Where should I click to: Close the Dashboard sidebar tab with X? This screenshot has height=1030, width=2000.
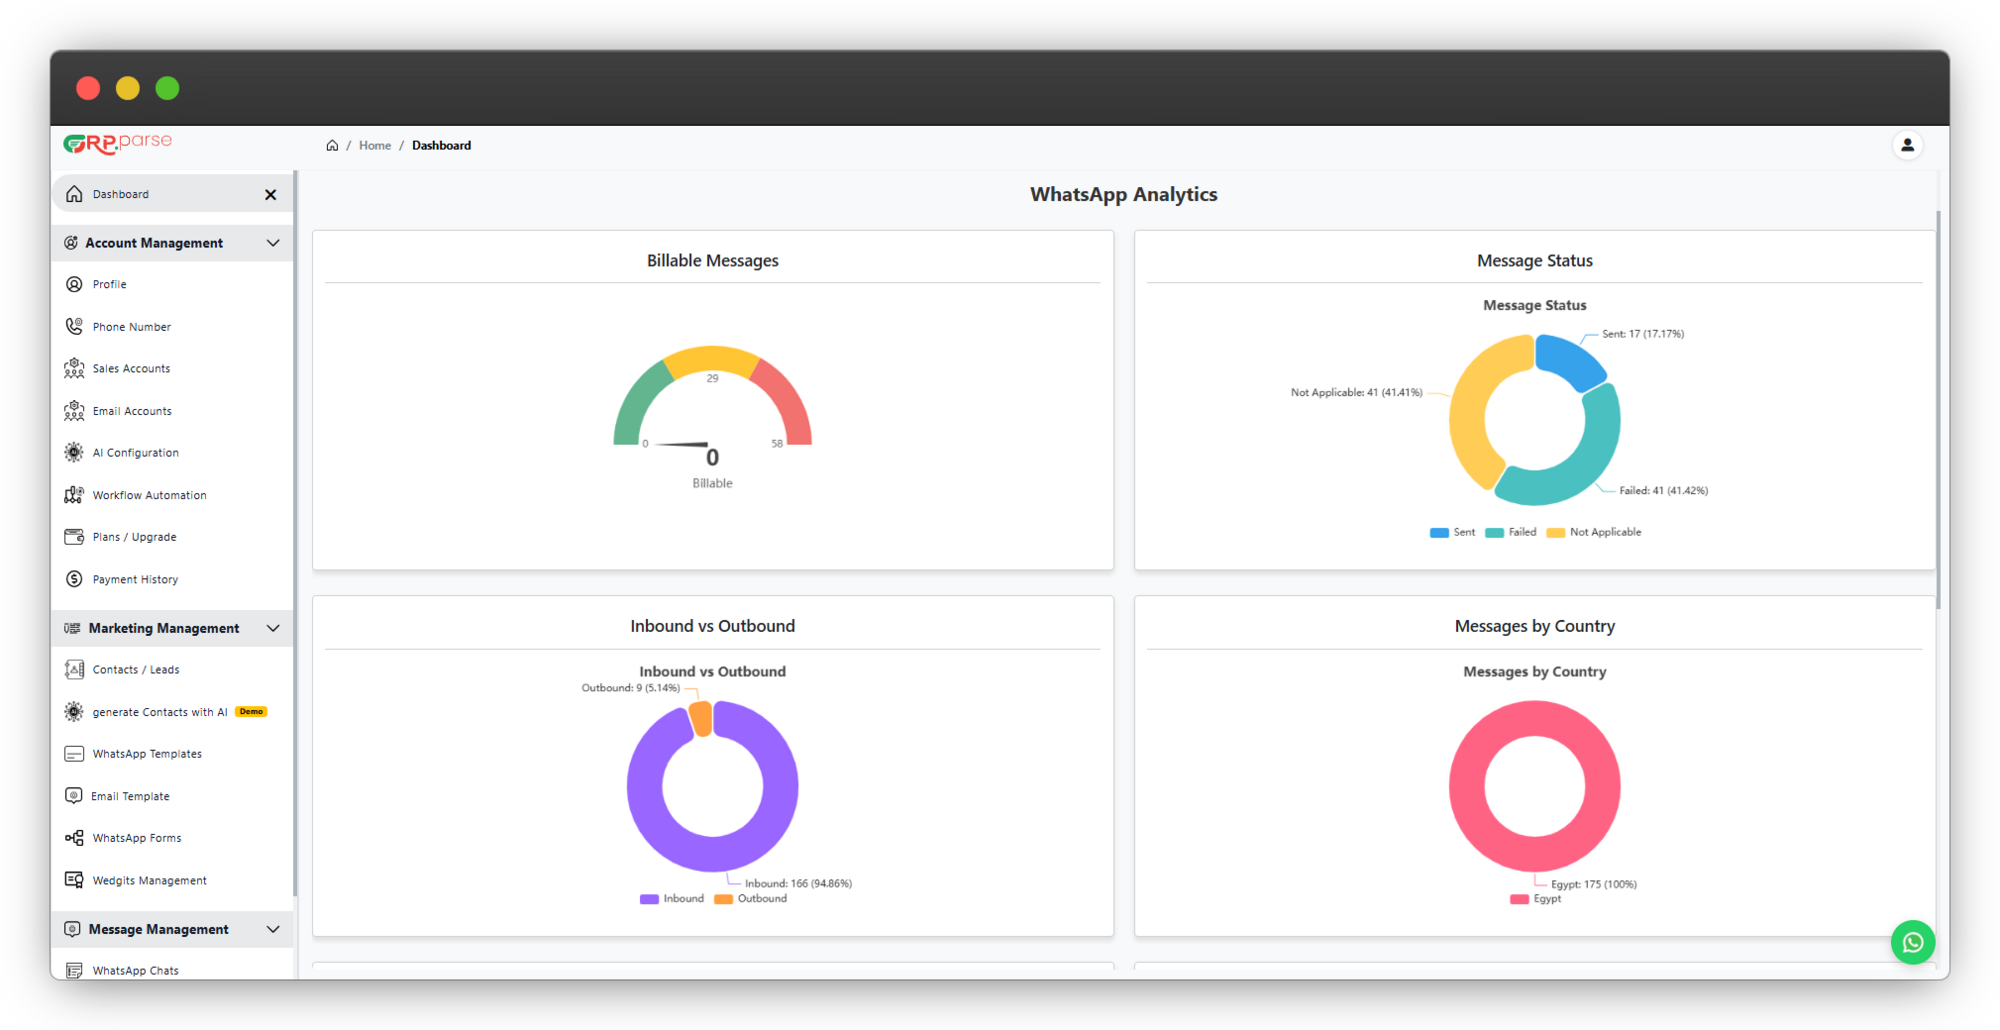271,194
